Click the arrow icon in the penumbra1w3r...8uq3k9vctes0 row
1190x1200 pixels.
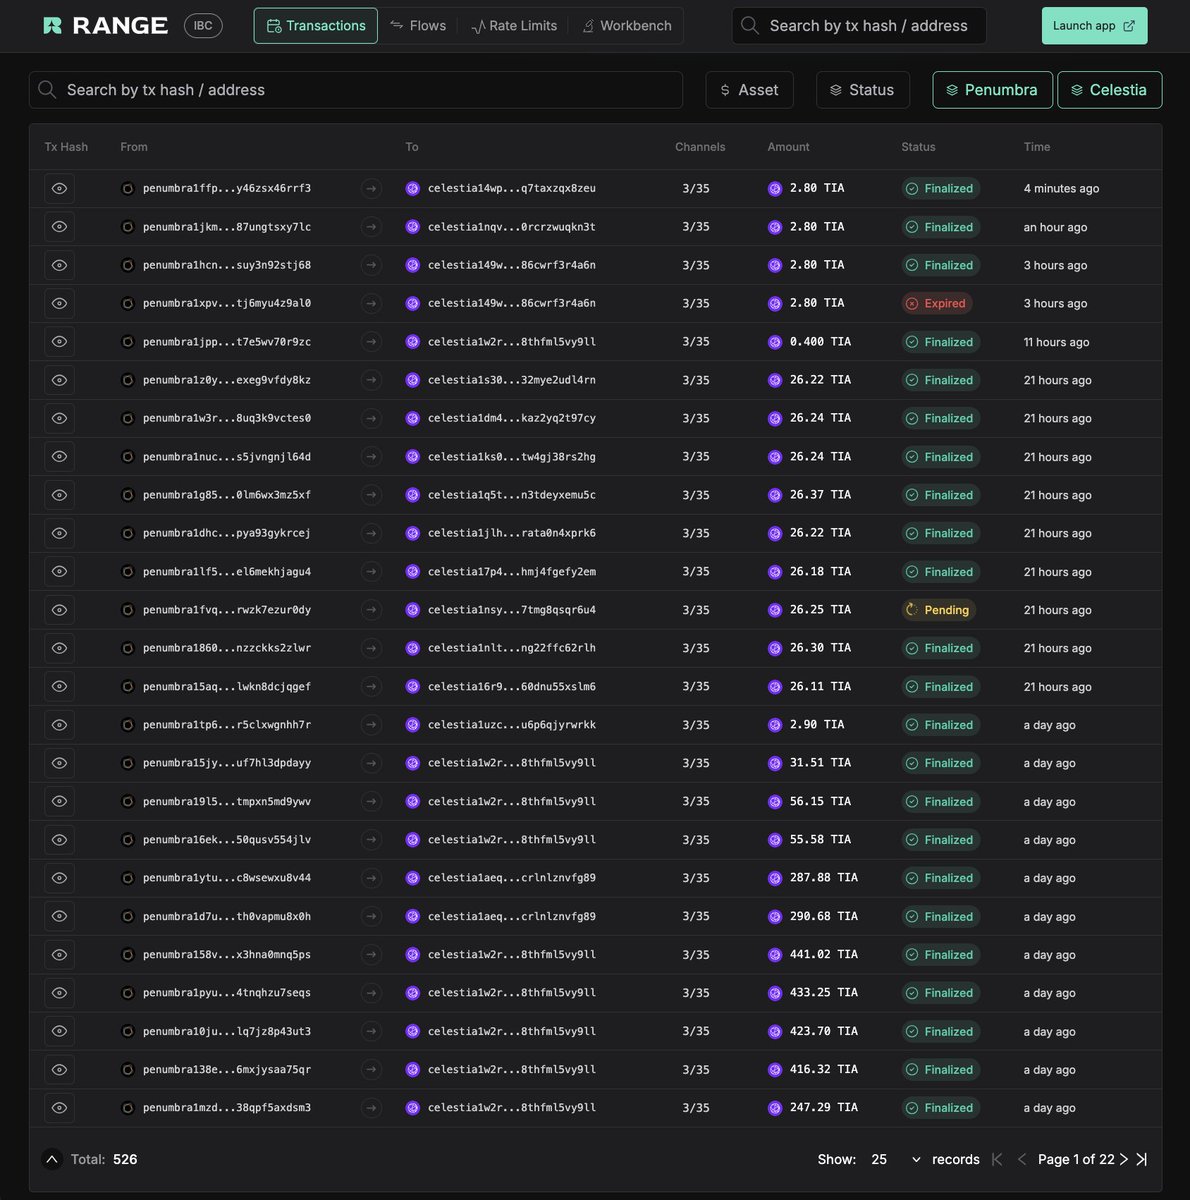(371, 418)
